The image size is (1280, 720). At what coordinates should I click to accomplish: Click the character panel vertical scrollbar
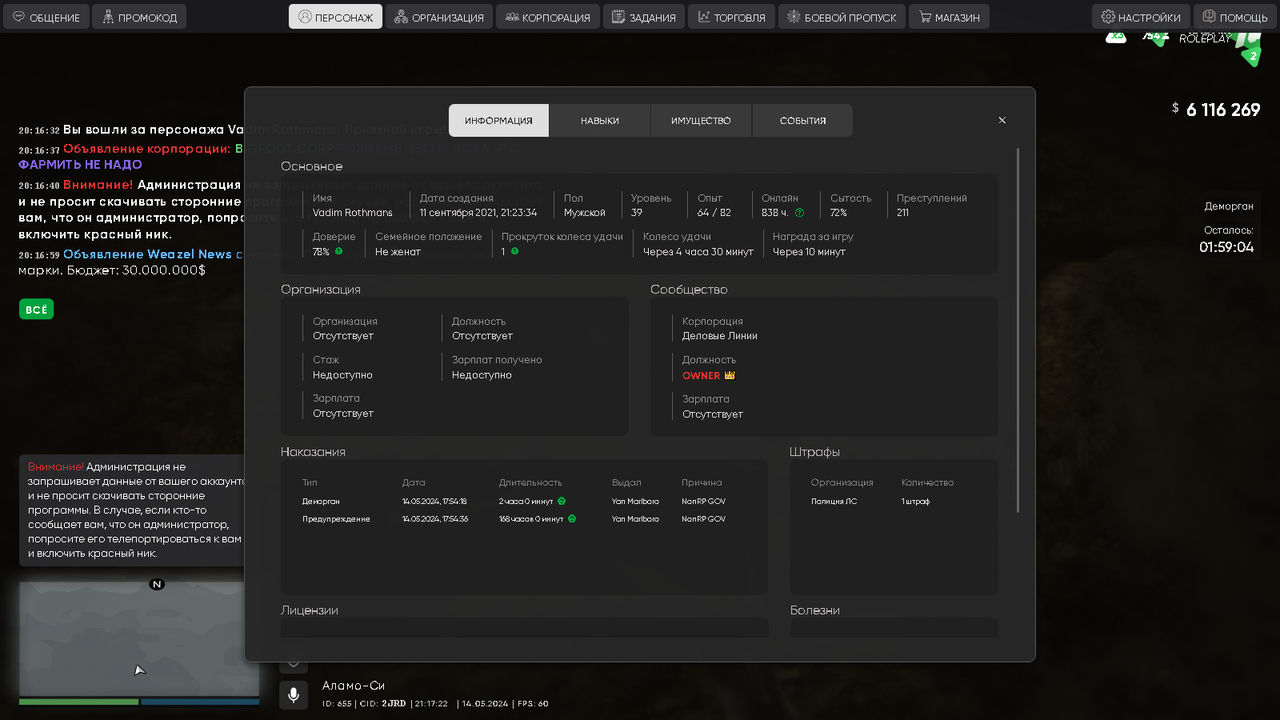click(x=1018, y=330)
